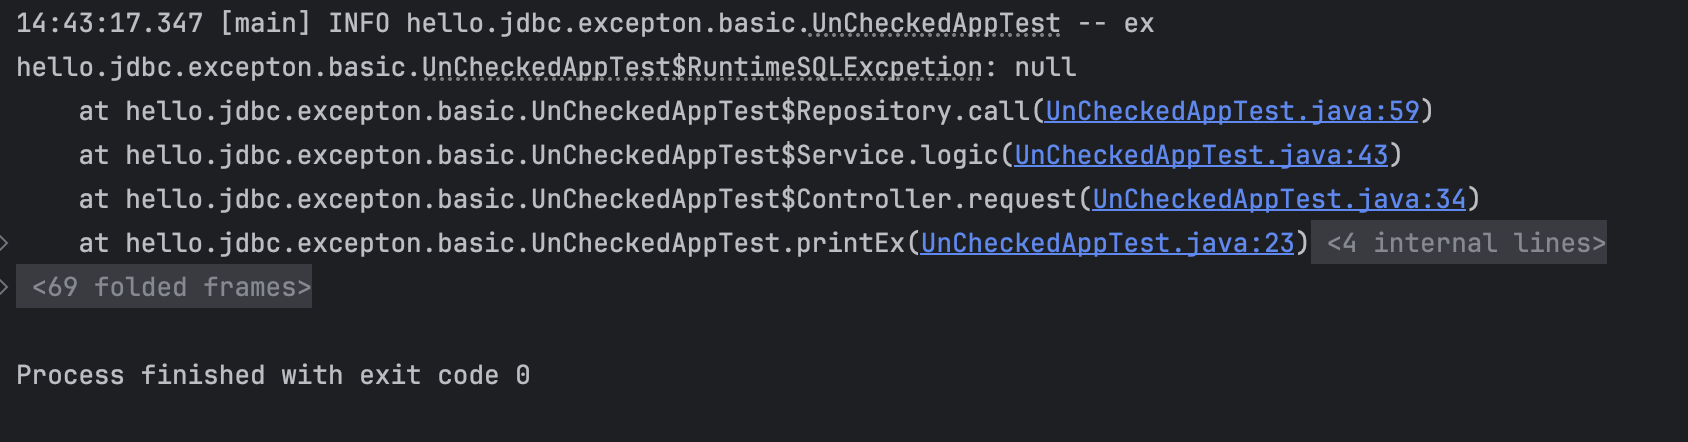Click the INFO log level text

click(358, 23)
